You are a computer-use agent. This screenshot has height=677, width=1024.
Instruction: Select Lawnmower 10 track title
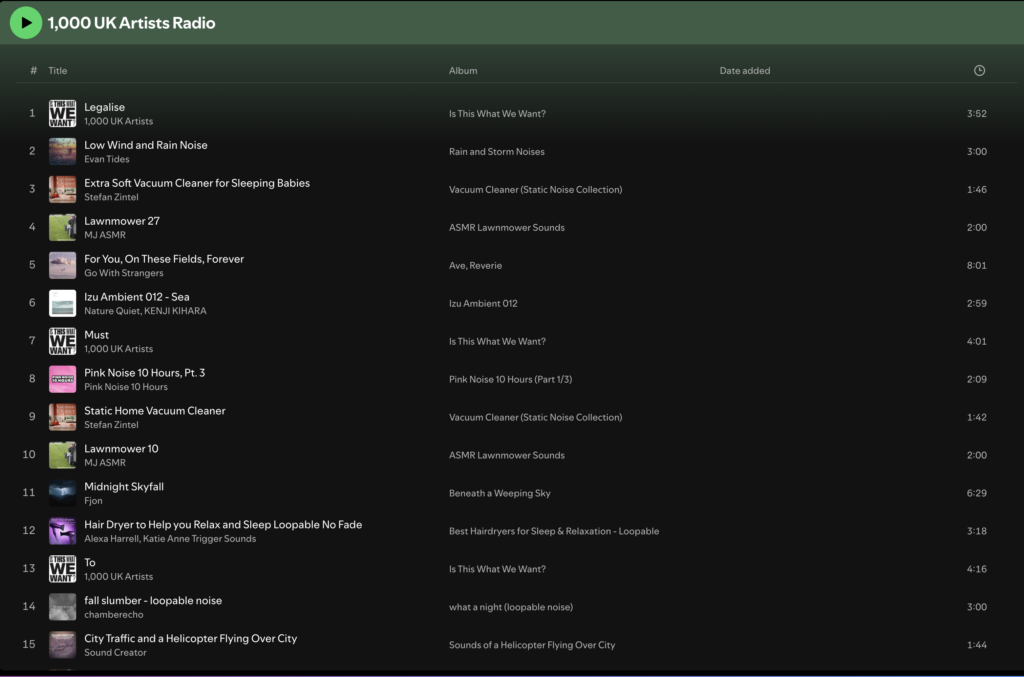(x=121, y=449)
